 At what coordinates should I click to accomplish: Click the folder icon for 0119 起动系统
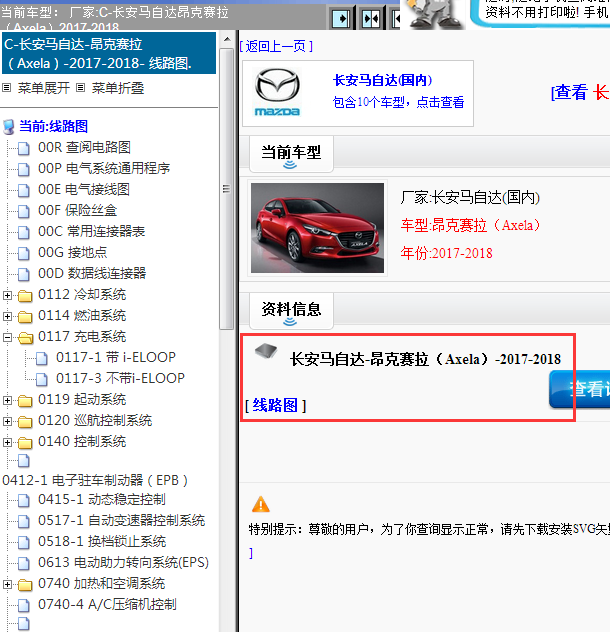click(x=25, y=400)
